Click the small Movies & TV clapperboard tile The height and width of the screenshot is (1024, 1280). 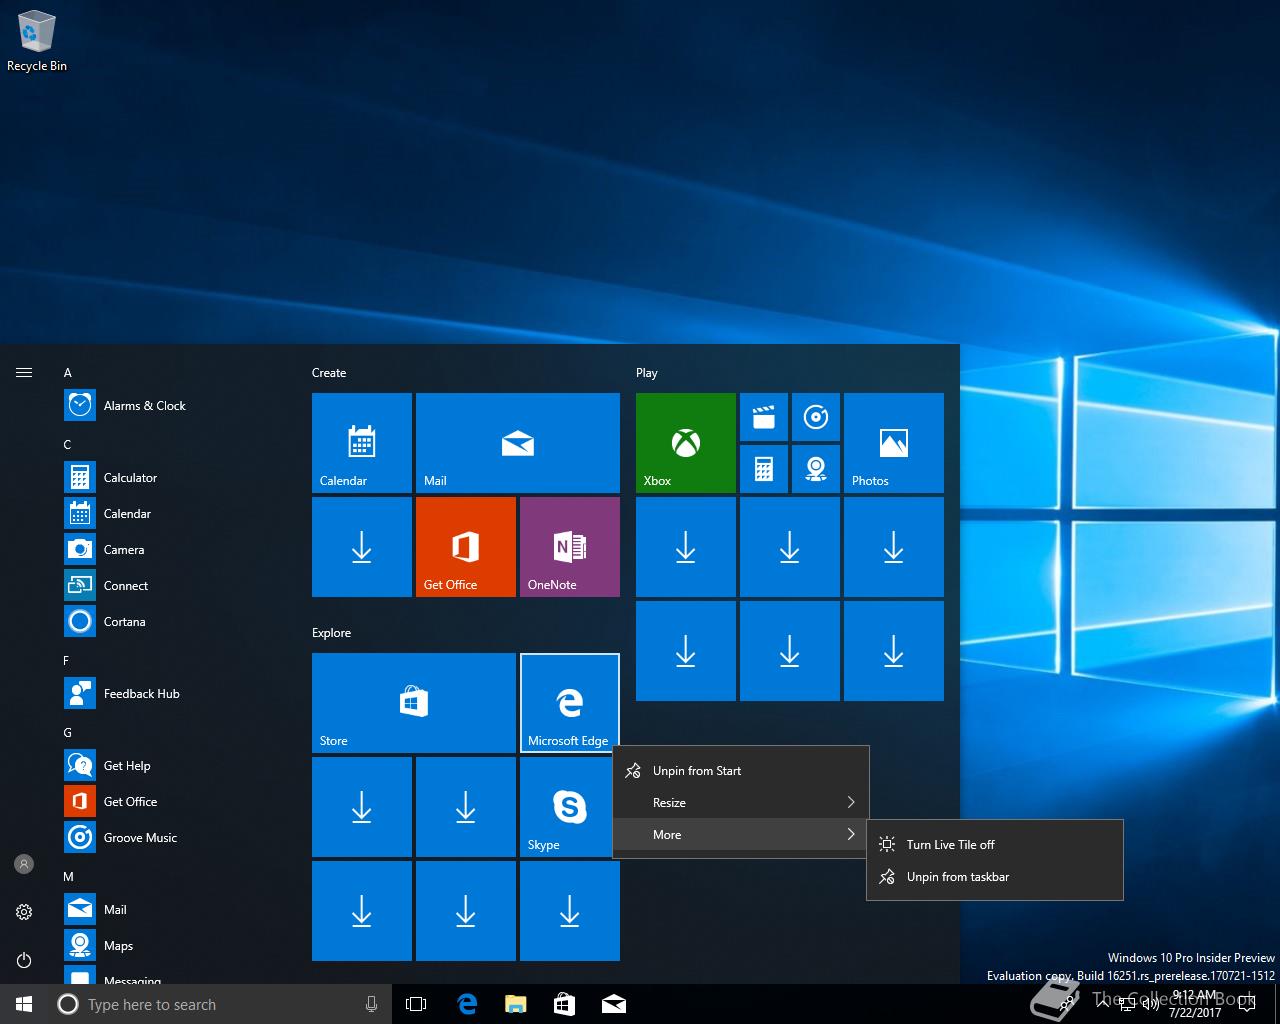point(764,417)
